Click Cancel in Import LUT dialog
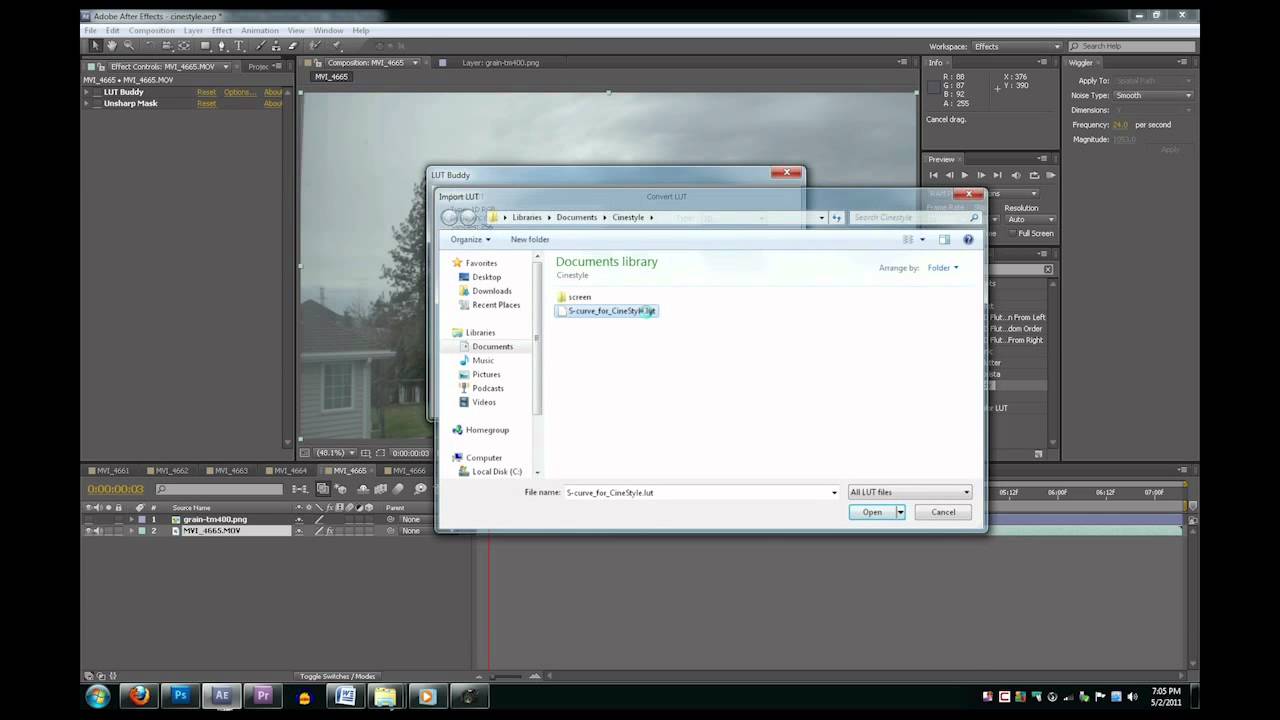Viewport: 1280px width, 720px height. pyautogui.click(x=943, y=512)
